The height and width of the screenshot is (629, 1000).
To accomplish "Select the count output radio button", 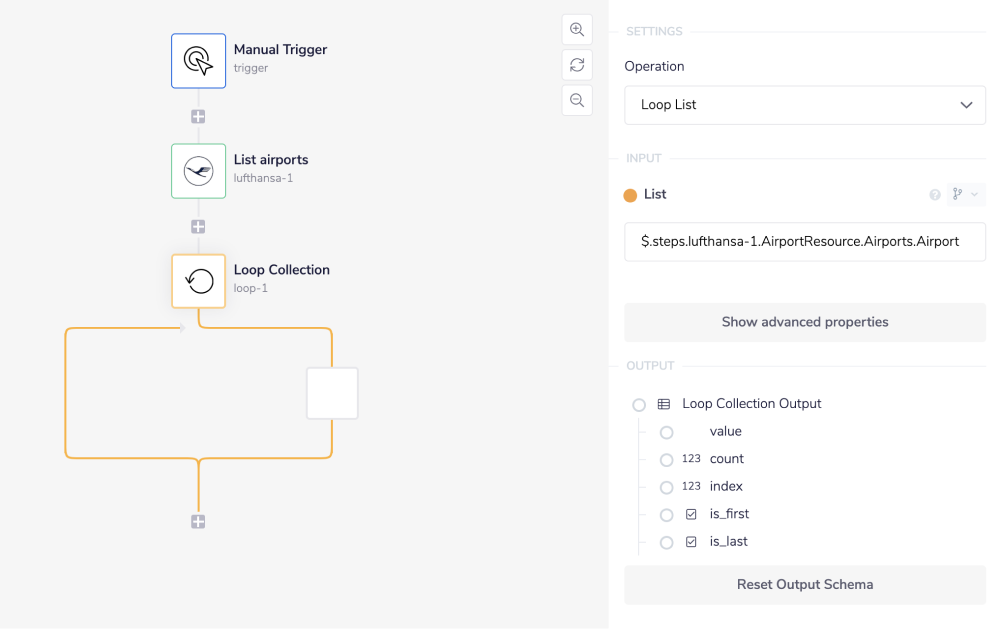I will click(667, 459).
